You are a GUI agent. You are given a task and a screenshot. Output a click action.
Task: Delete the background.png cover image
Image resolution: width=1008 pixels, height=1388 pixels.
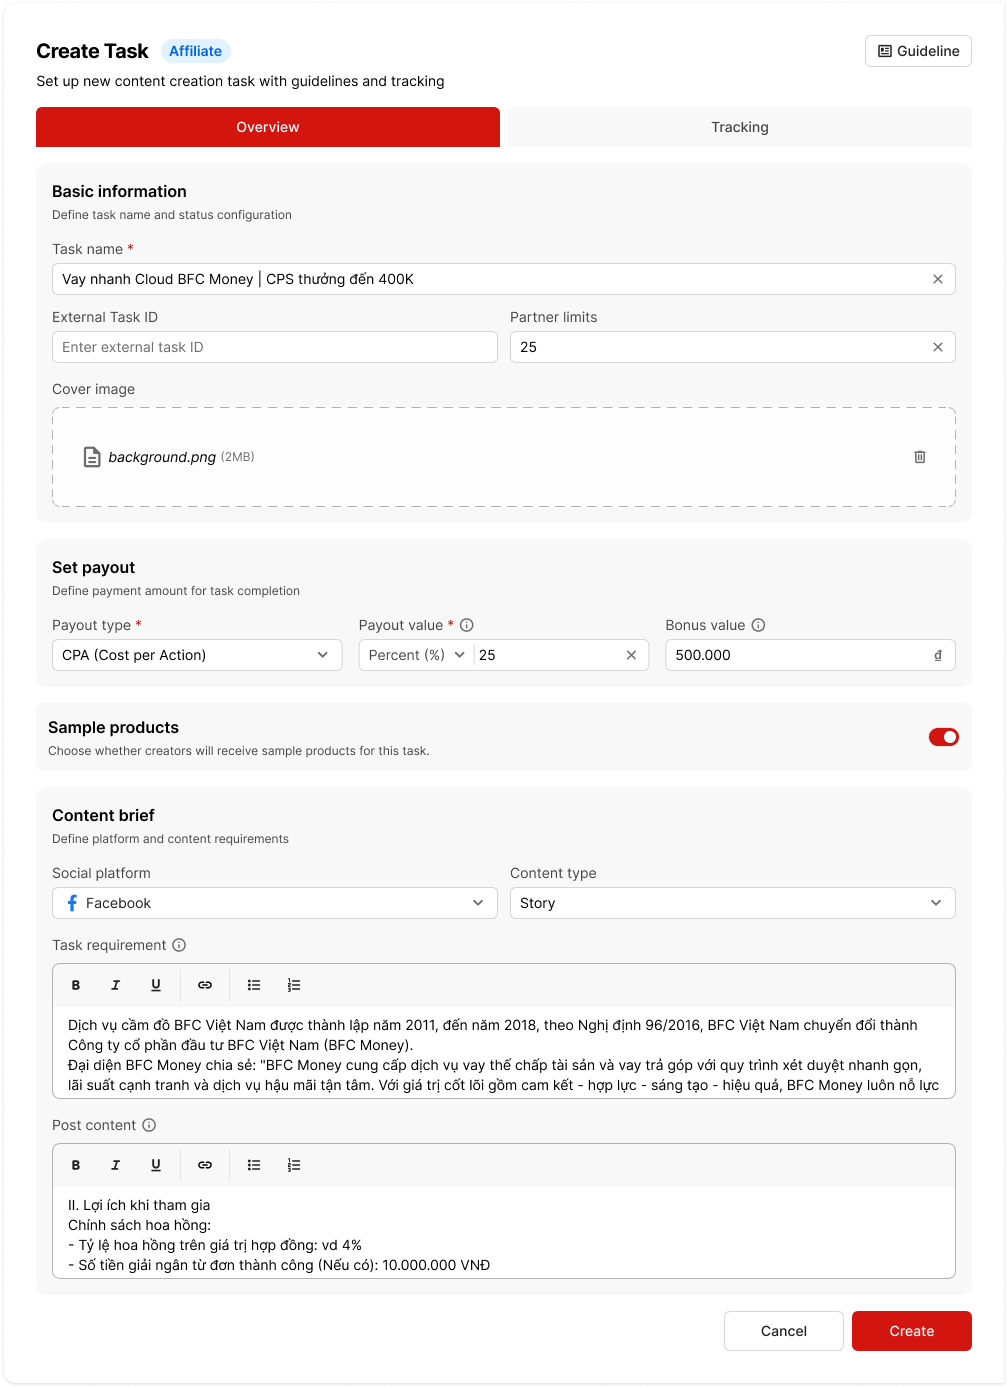coord(920,457)
